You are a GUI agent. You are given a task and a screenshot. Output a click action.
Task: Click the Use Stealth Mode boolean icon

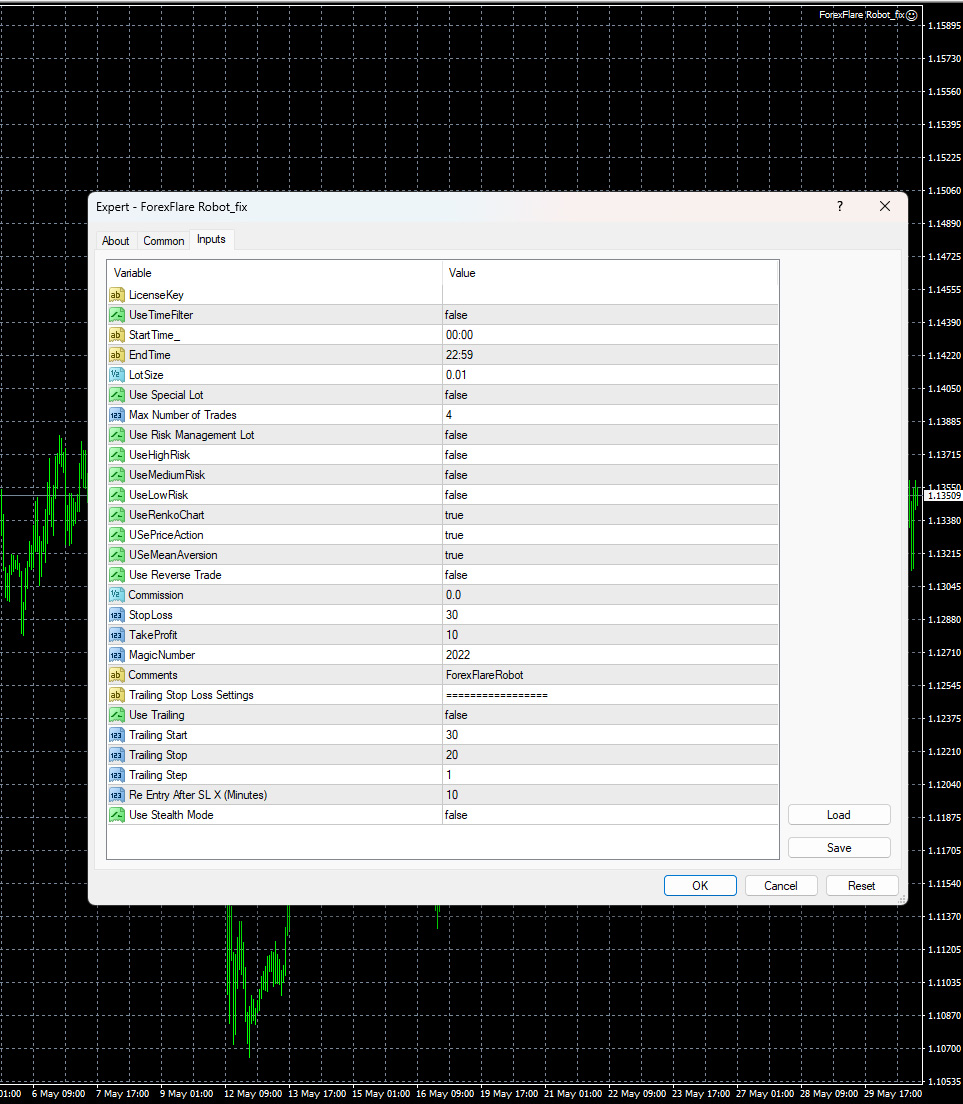pos(117,815)
